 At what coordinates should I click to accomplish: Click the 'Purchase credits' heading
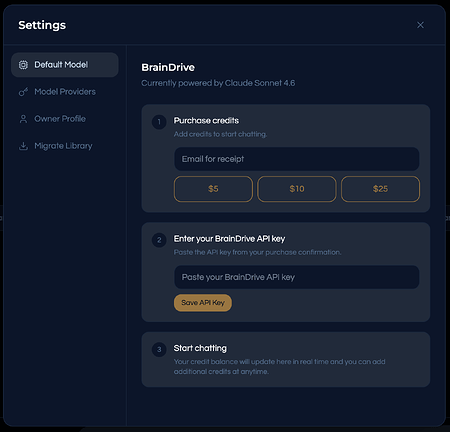pyautogui.click(x=206, y=121)
